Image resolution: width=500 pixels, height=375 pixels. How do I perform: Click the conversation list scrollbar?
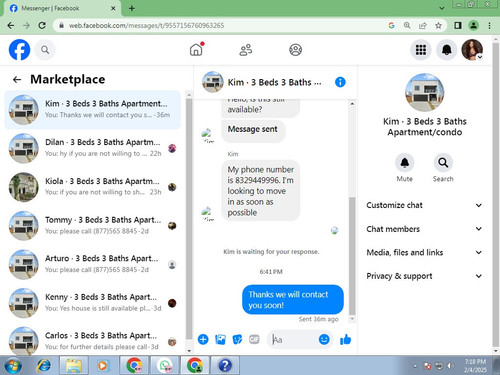point(189,218)
